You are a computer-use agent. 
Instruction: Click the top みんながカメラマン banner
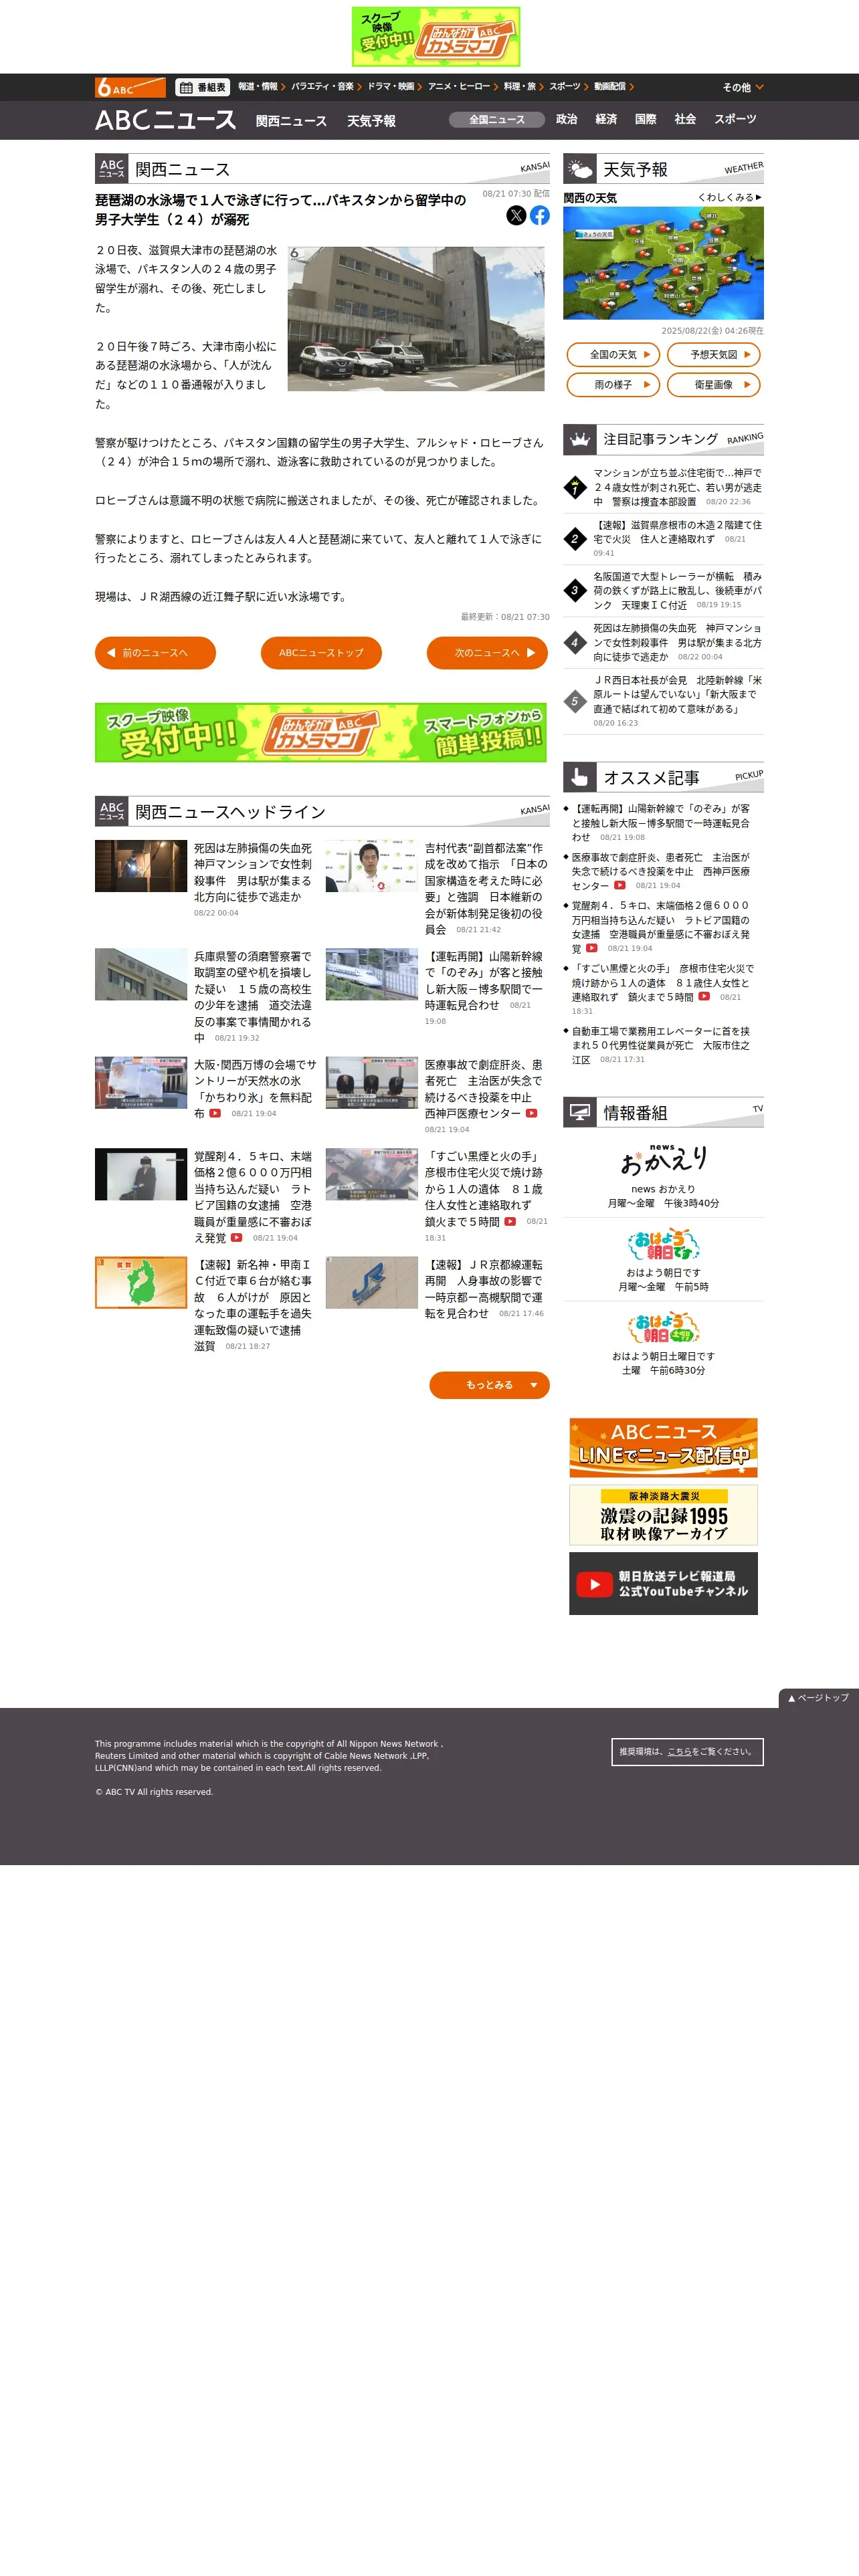436,37
